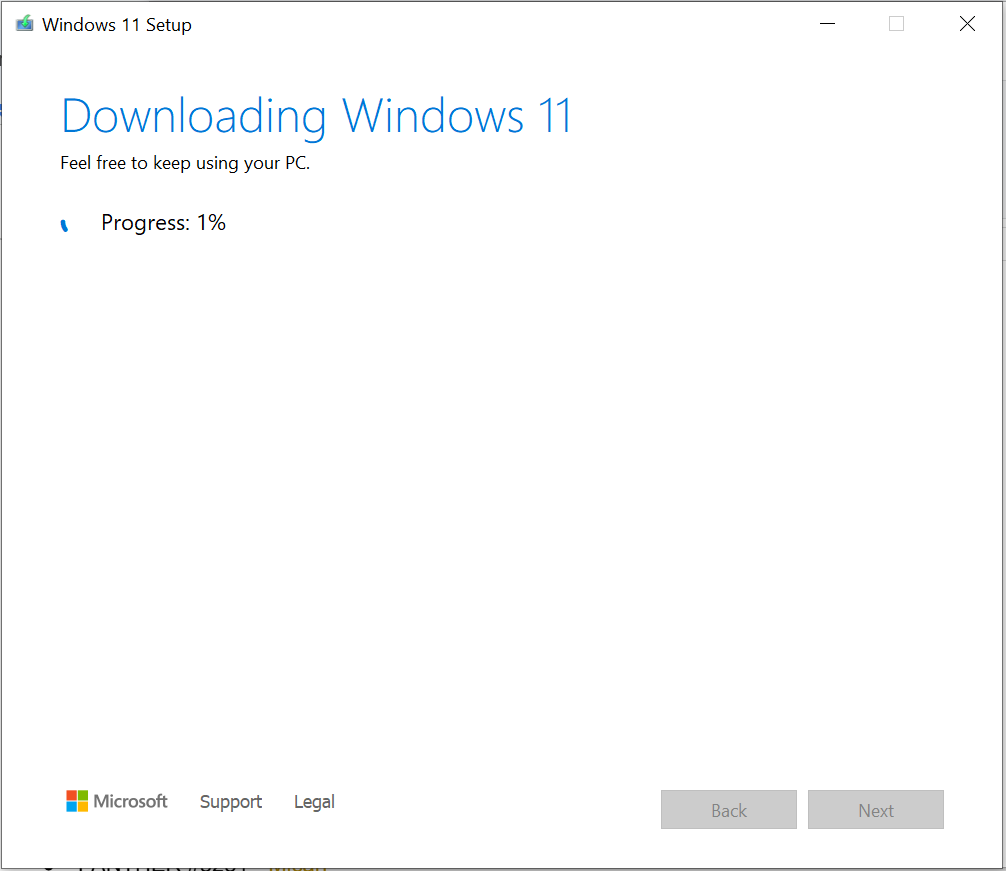The width and height of the screenshot is (1006, 871).
Task: Click the greyed-out maximize button
Action: tap(896, 24)
